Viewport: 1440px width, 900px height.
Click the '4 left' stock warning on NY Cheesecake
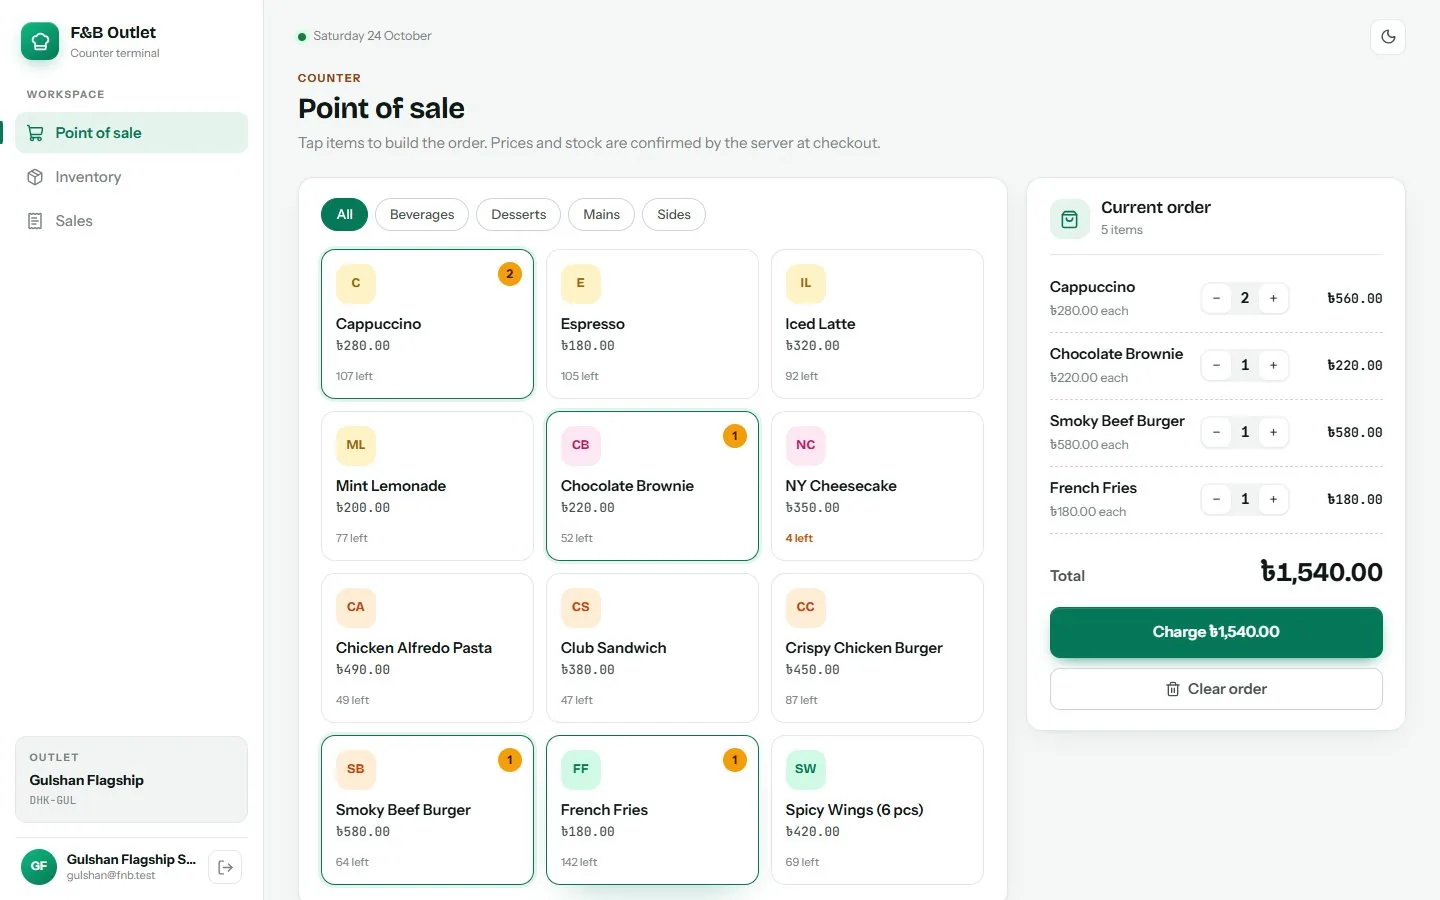tap(799, 538)
